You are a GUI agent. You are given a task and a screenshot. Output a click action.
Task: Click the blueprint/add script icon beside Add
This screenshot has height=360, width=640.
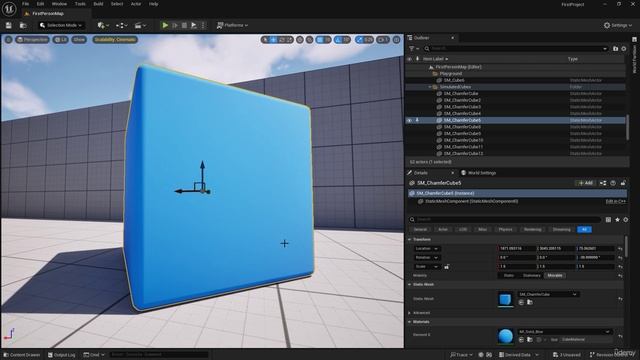(603, 183)
